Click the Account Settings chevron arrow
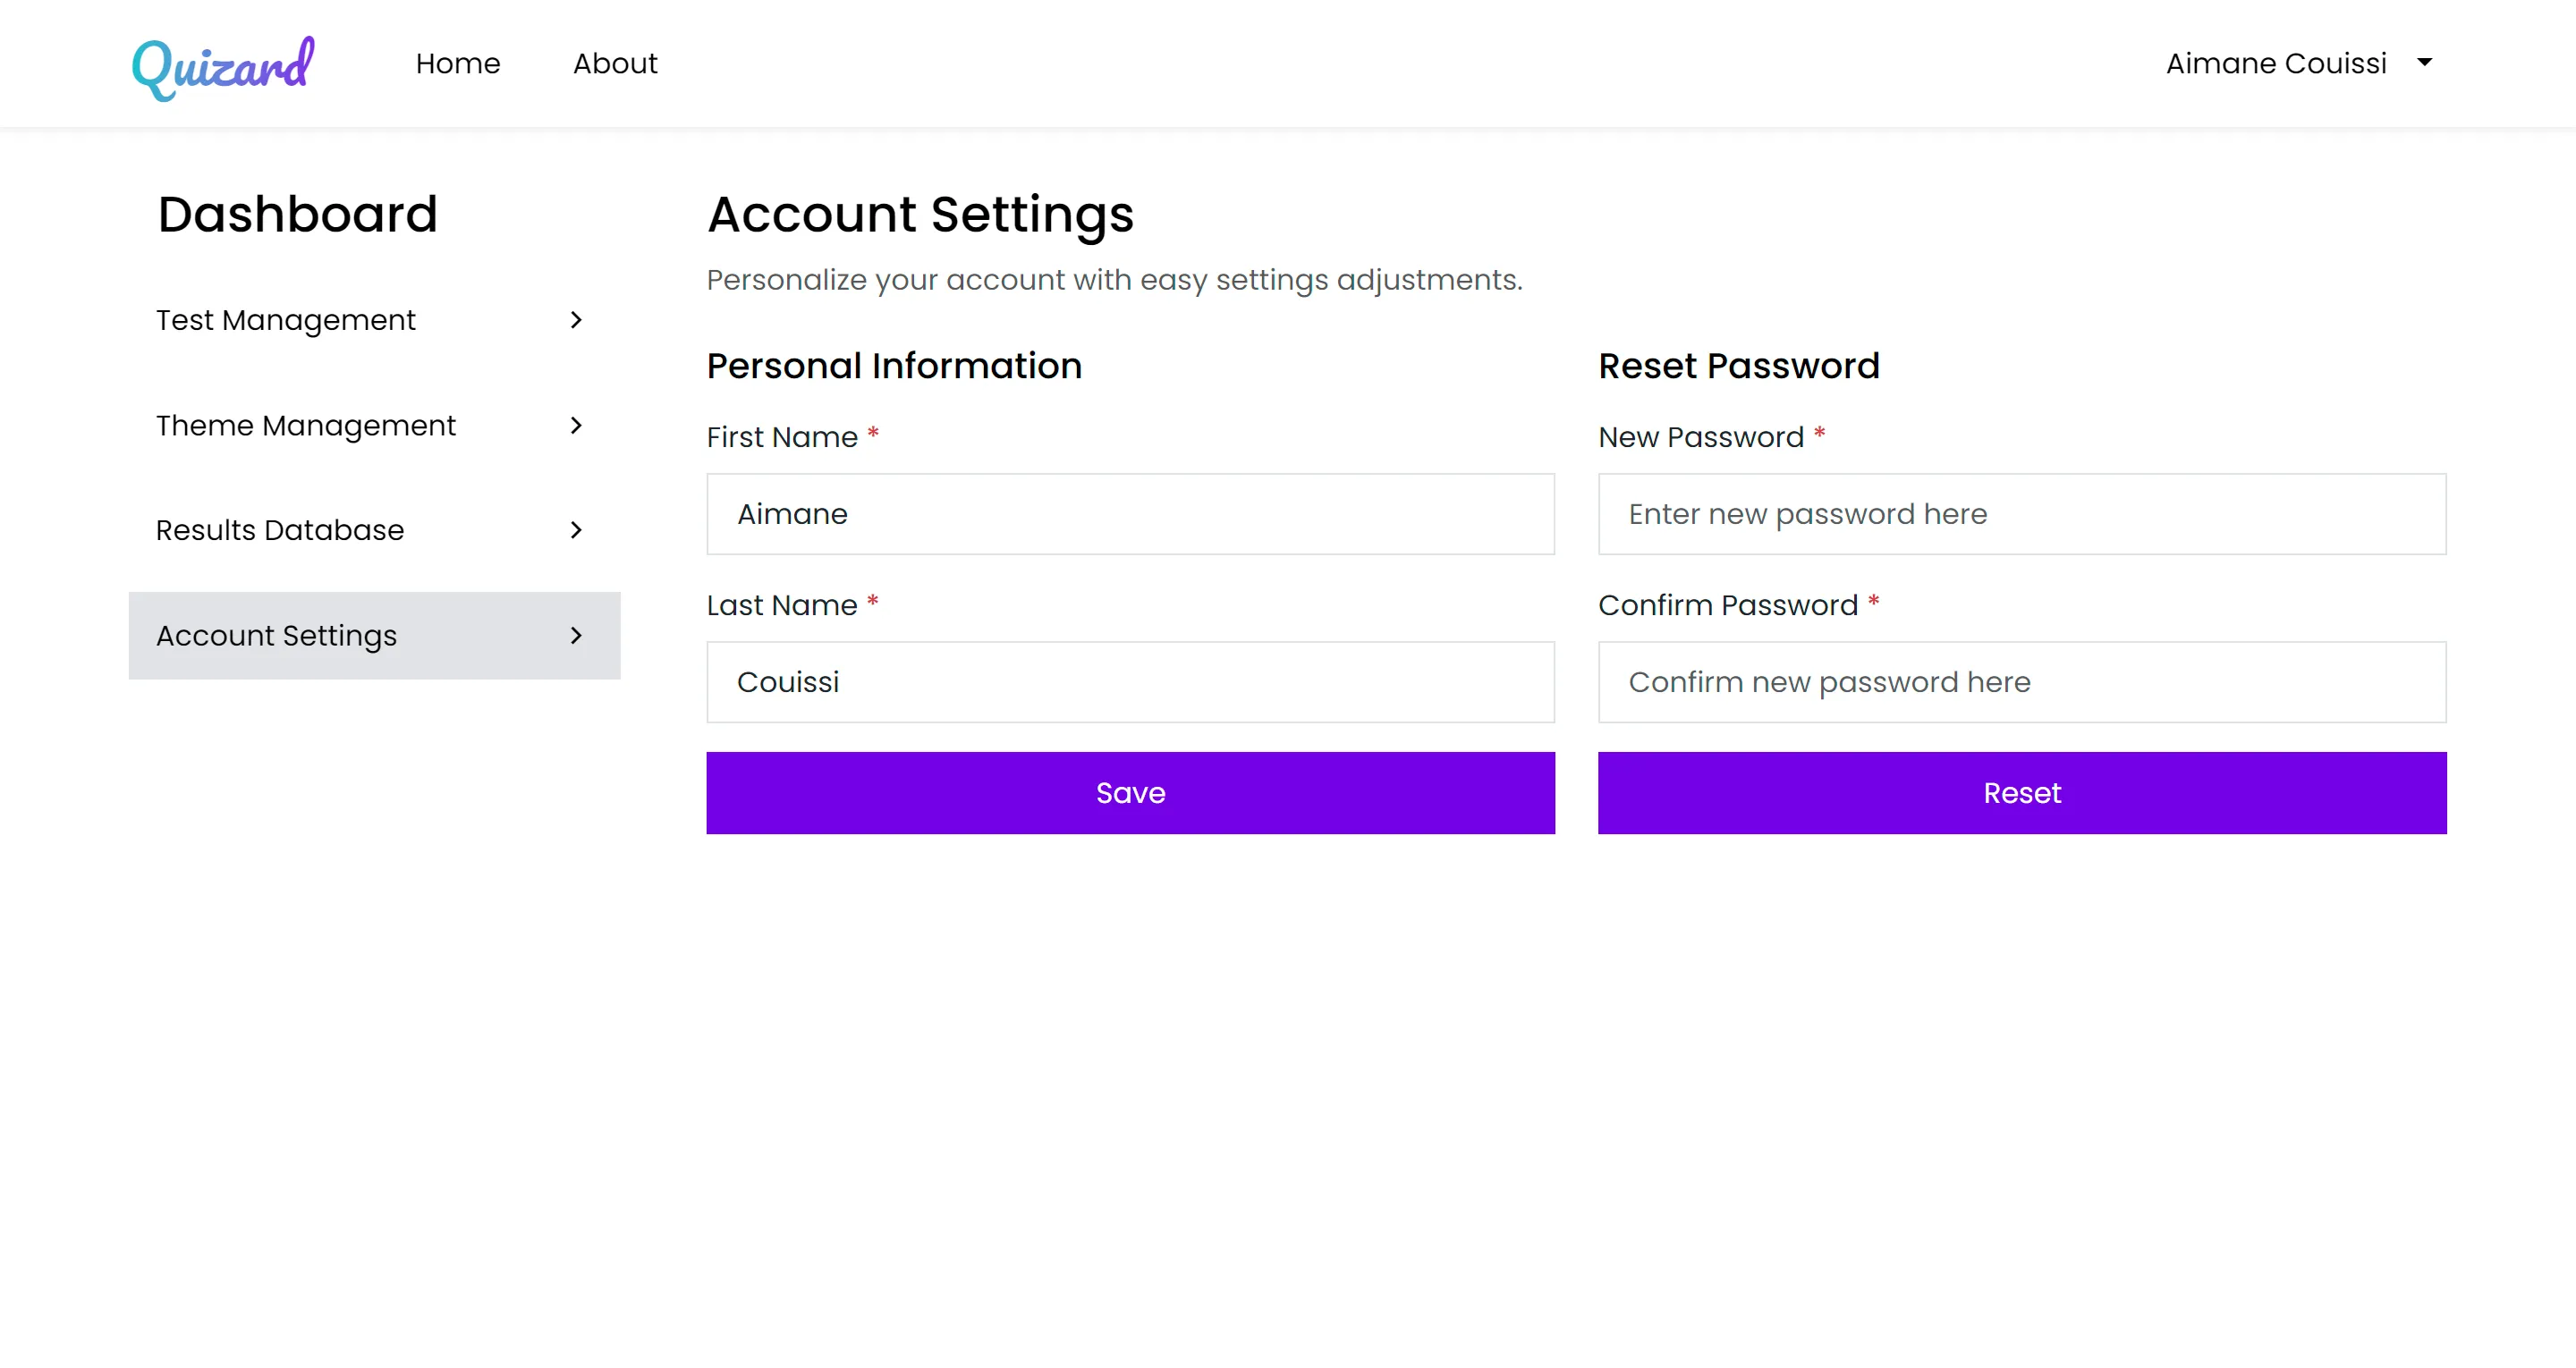This screenshot has height=1368, width=2576. (x=576, y=635)
